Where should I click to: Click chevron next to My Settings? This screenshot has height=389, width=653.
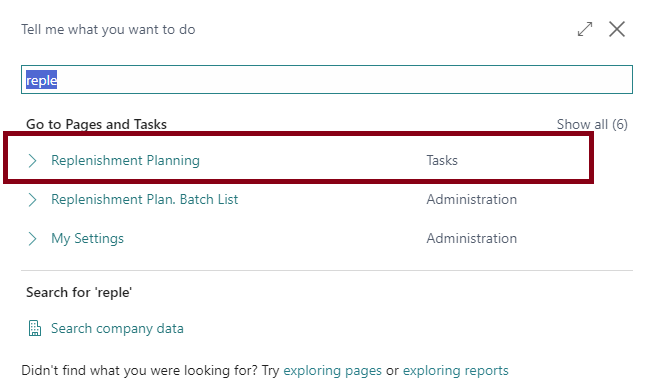(32, 239)
